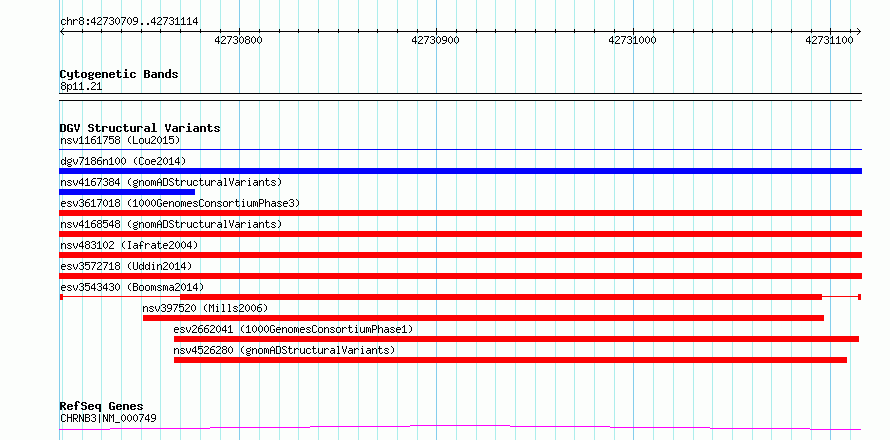Click the 42730900 ruler coordinate

pos(435,40)
